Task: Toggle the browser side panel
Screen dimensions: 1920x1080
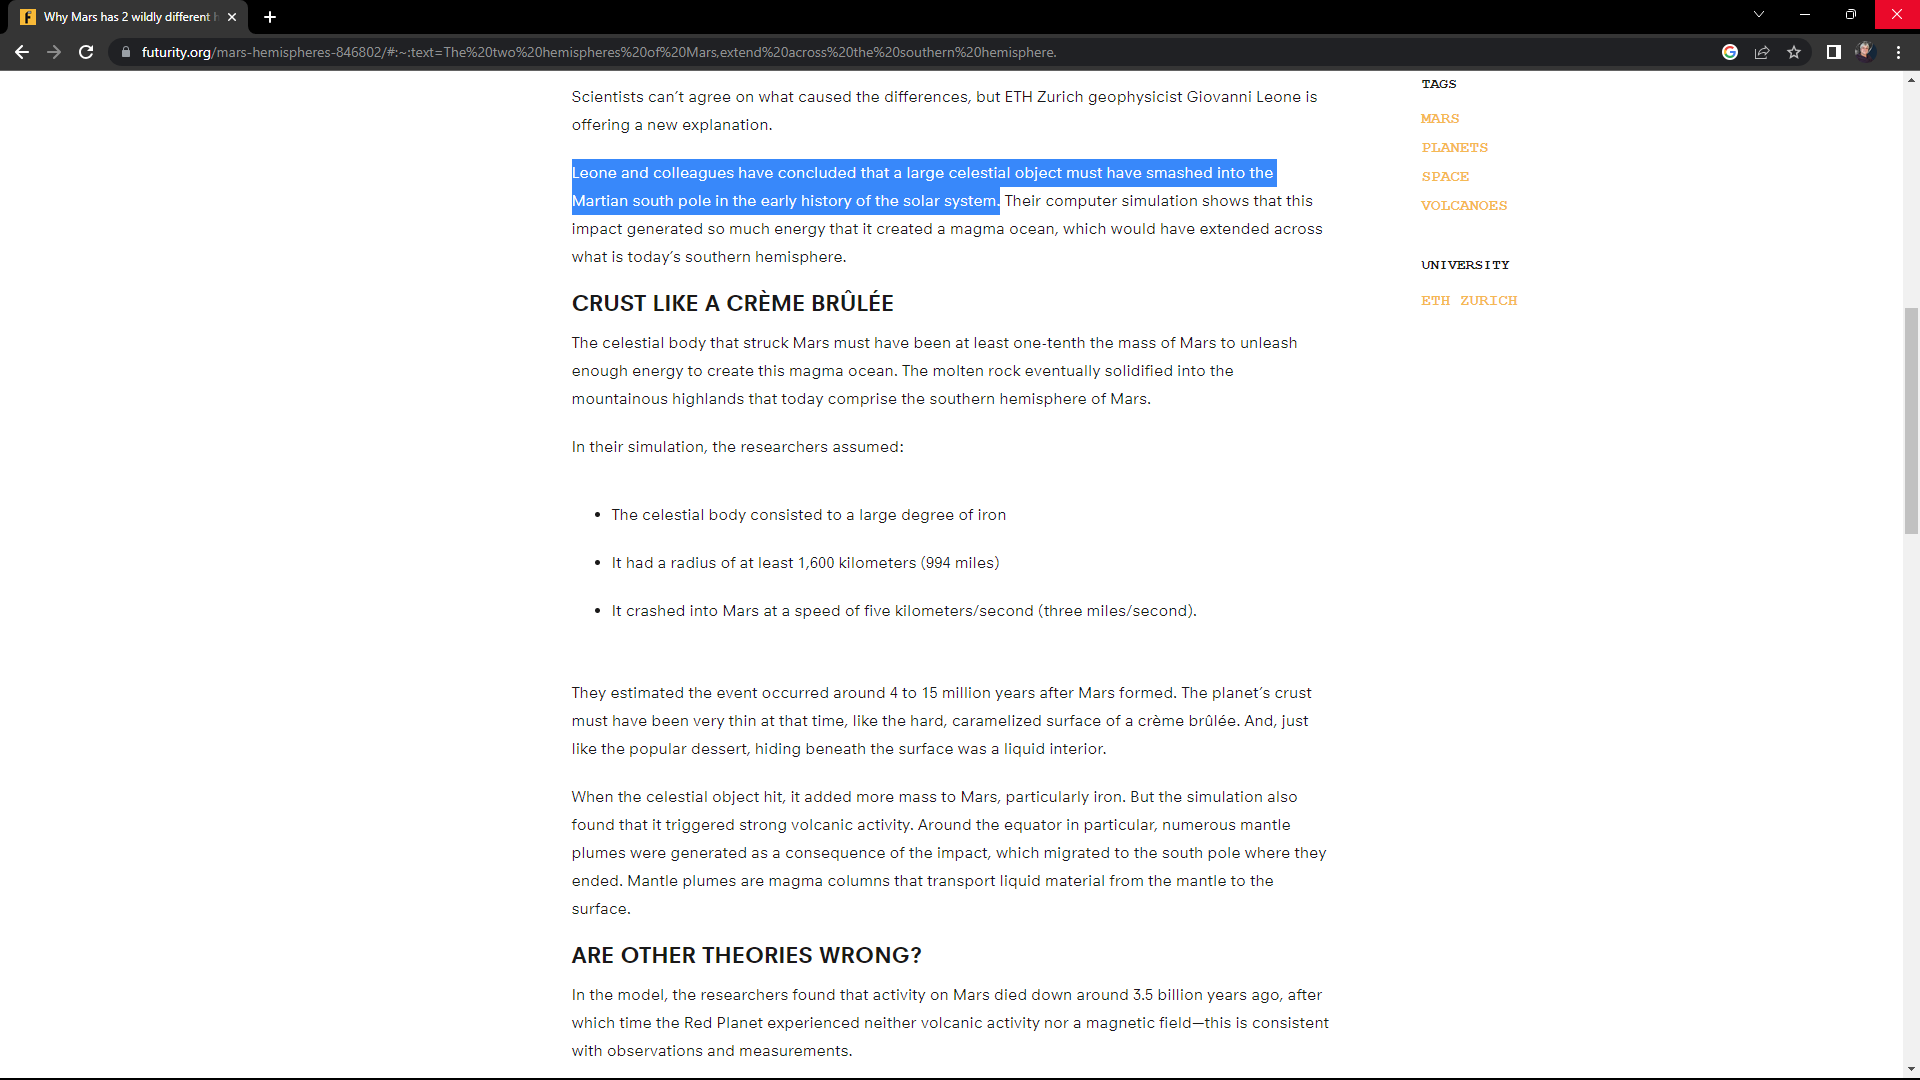Action: [1834, 52]
